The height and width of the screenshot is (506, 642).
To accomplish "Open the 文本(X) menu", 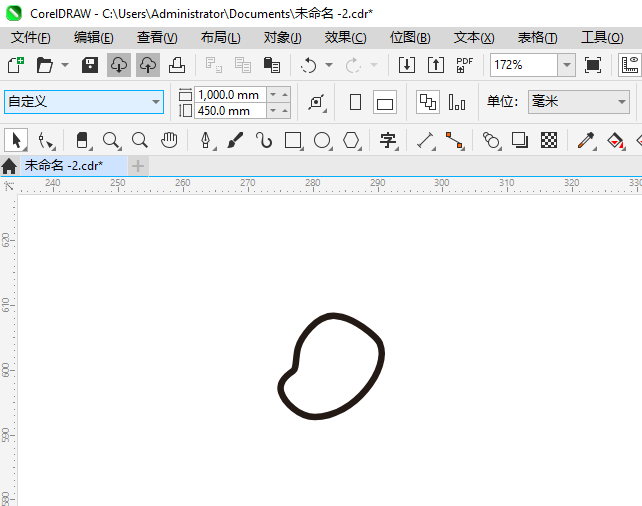I will coord(474,38).
